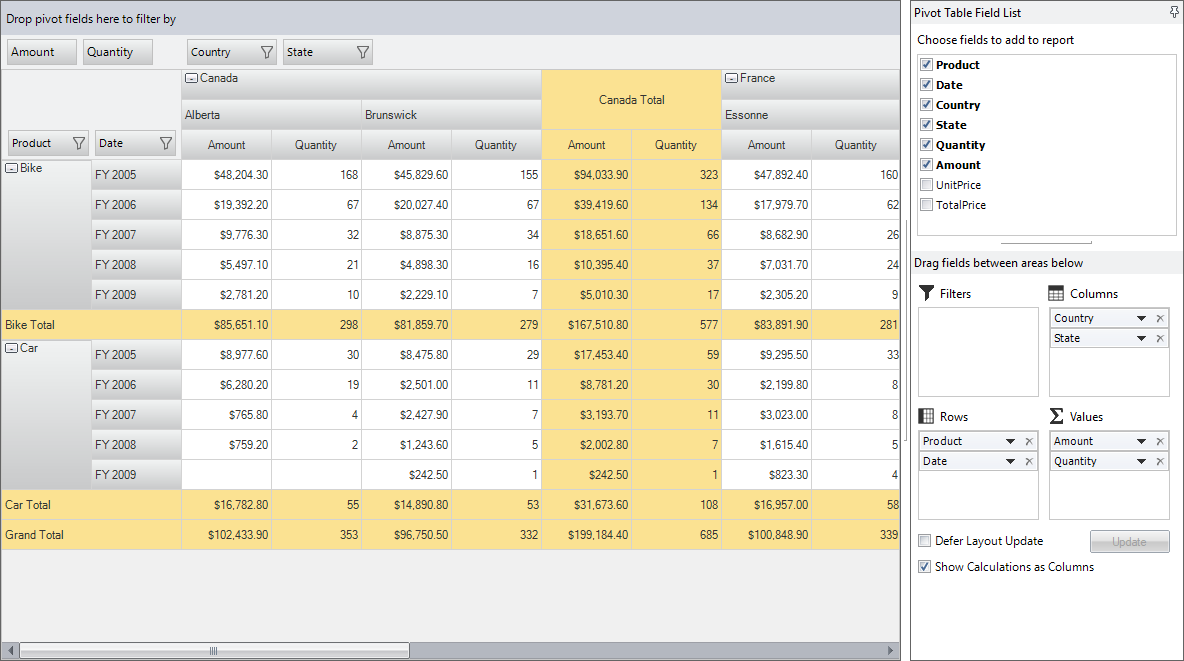
Task: Open the Amount dropdown in Values area
Action: click(1141, 441)
